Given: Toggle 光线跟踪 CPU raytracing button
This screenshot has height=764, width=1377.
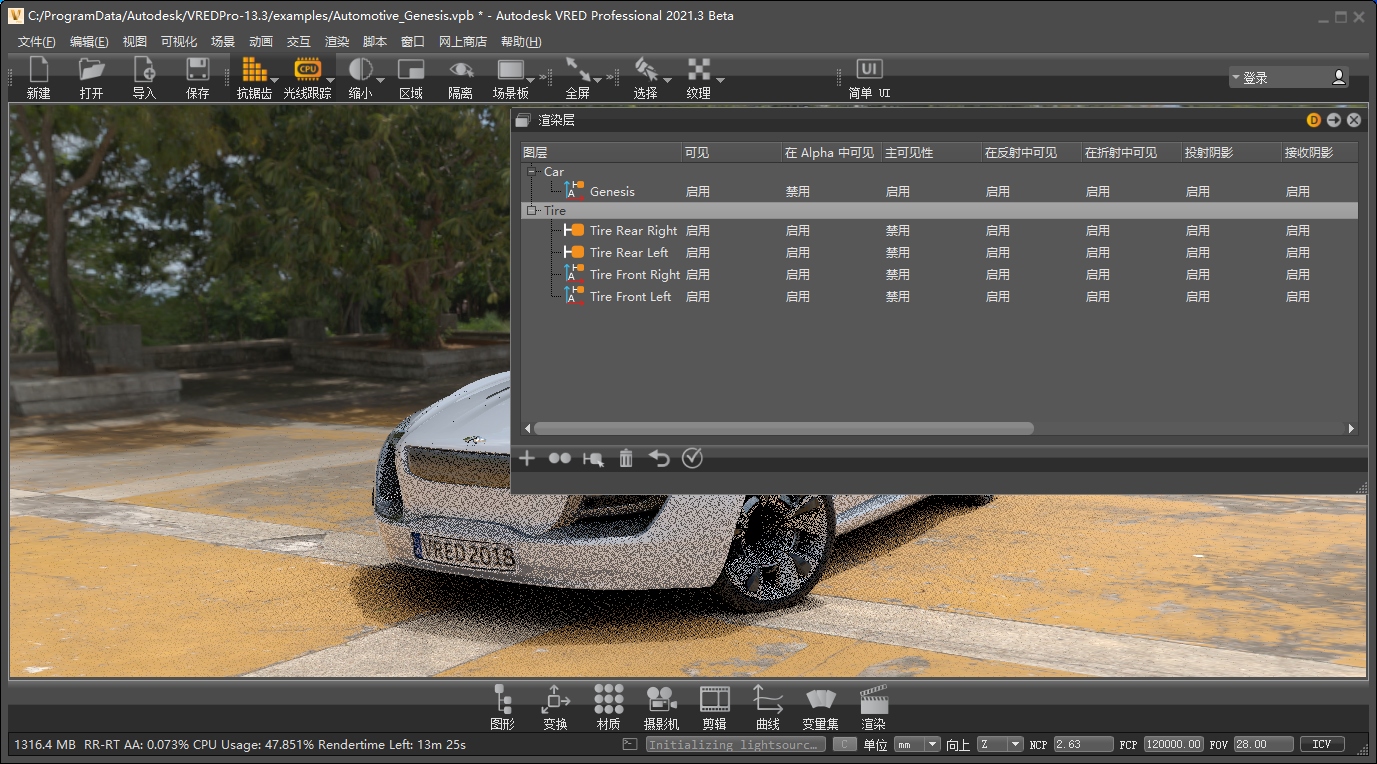Looking at the screenshot, I should (307, 77).
